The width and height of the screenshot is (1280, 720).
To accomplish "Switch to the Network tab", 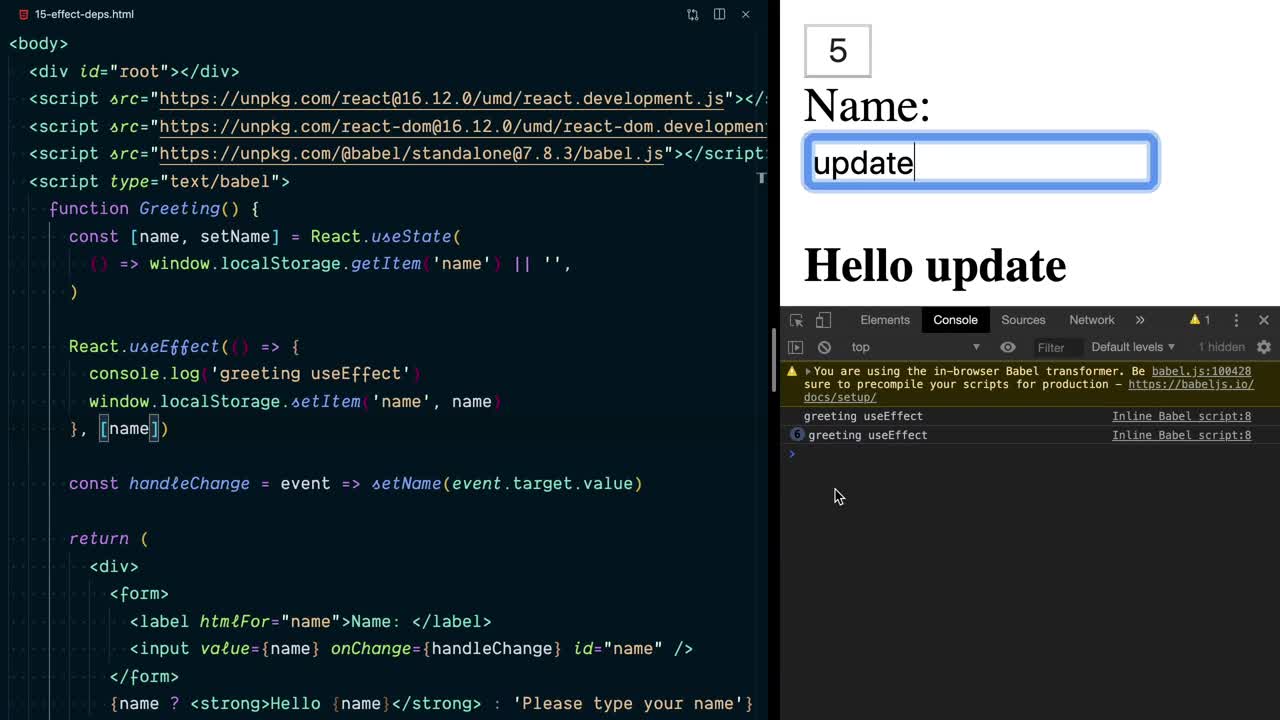I will [x=1091, y=320].
